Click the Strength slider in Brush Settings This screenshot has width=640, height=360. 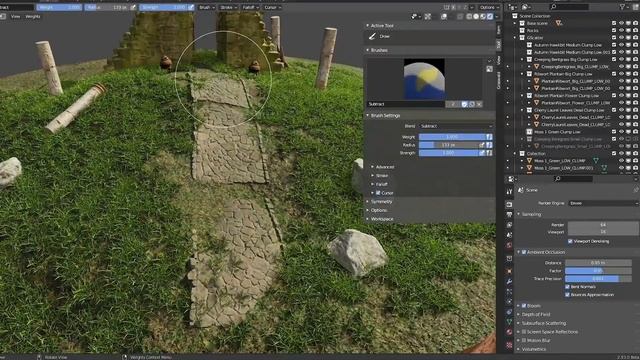449,153
